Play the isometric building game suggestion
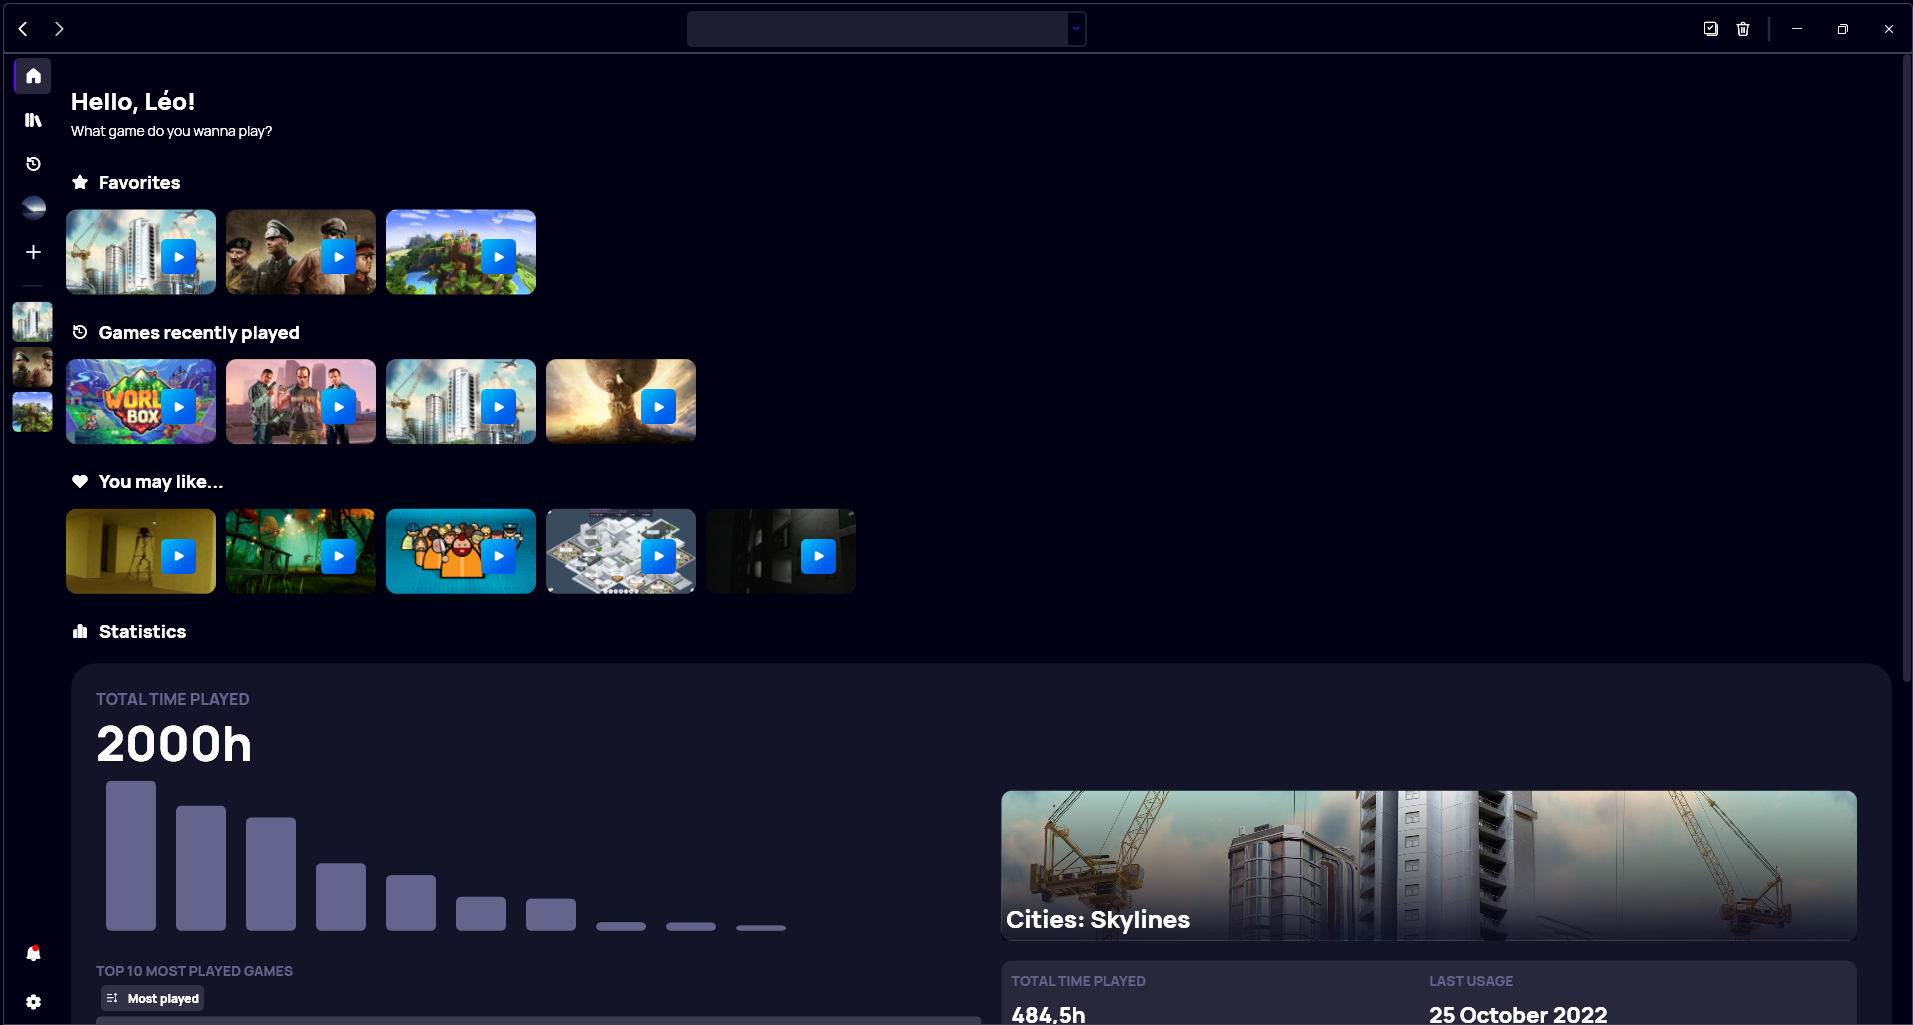Image resolution: width=1913 pixels, height=1025 pixels. click(659, 556)
